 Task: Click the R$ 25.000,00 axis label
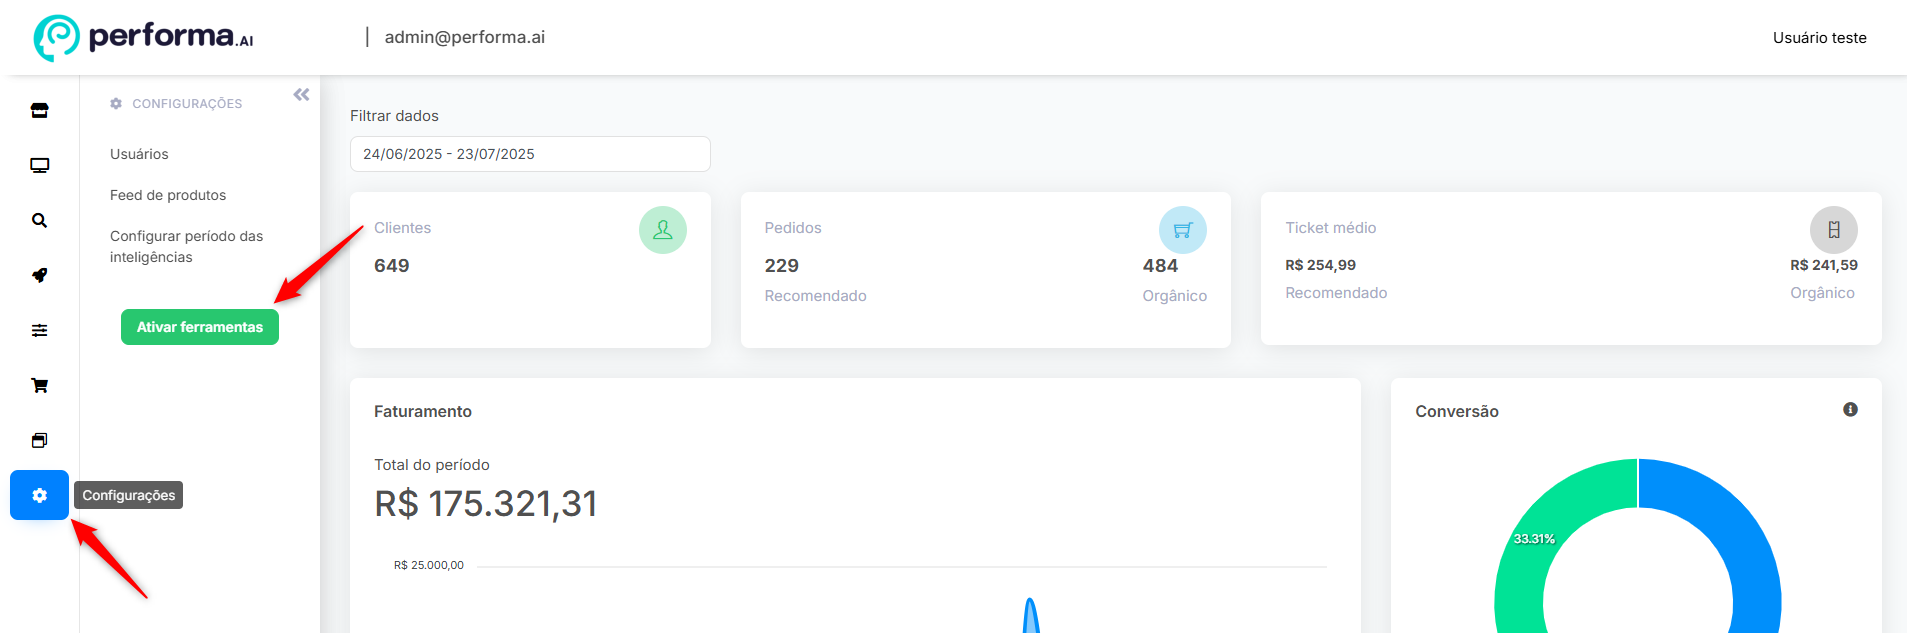point(429,565)
